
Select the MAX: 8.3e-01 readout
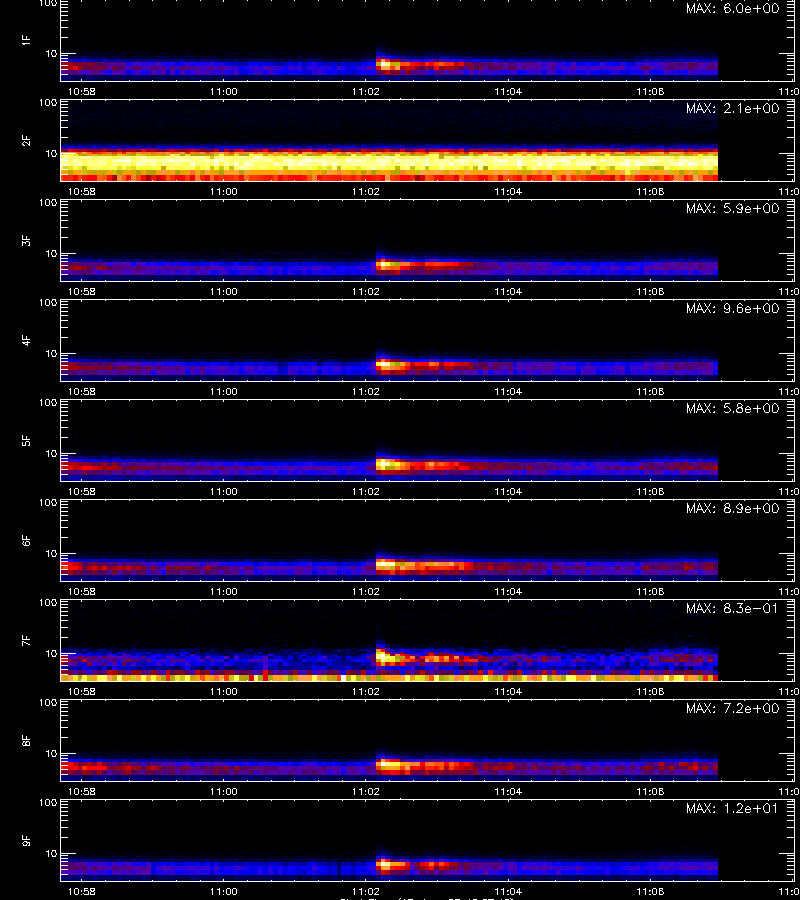coord(733,608)
